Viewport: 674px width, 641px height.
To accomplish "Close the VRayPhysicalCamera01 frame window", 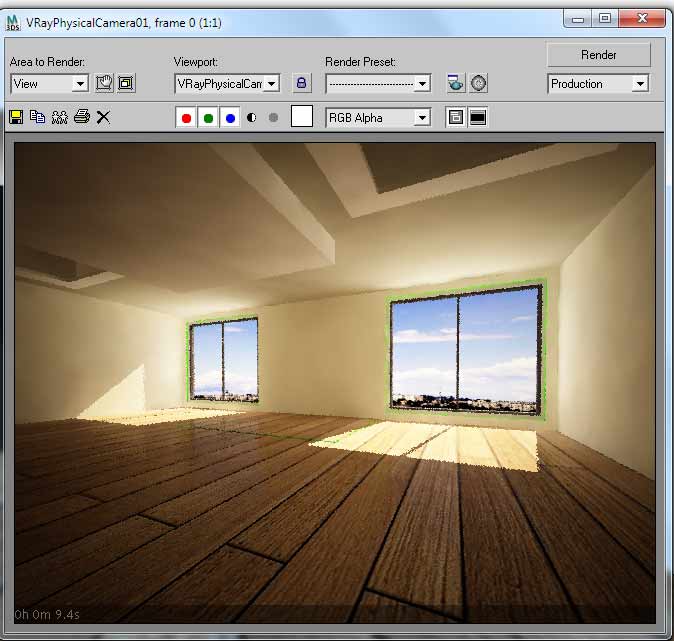I will point(642,18).
